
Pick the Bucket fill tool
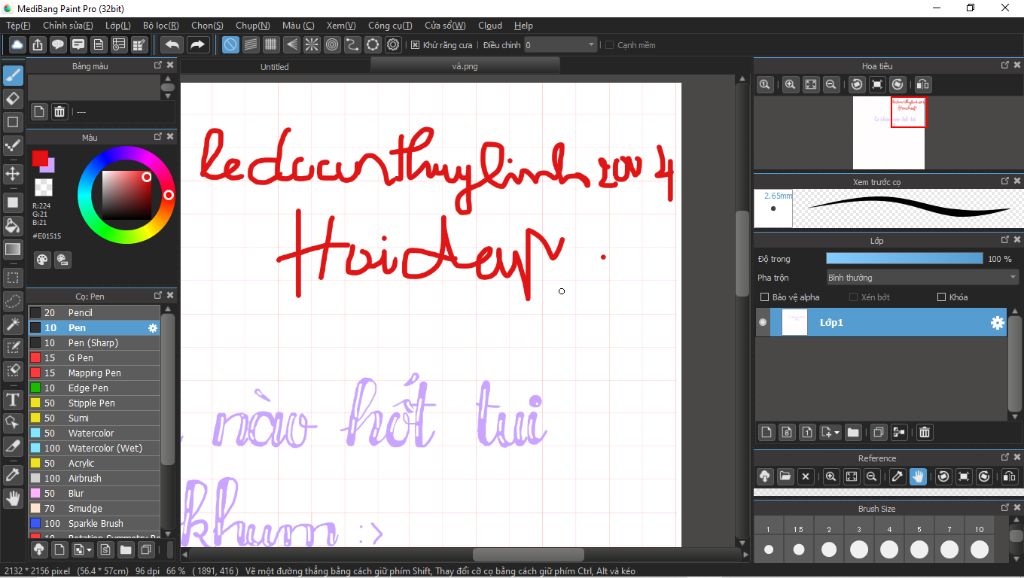[x=12, y=226]
